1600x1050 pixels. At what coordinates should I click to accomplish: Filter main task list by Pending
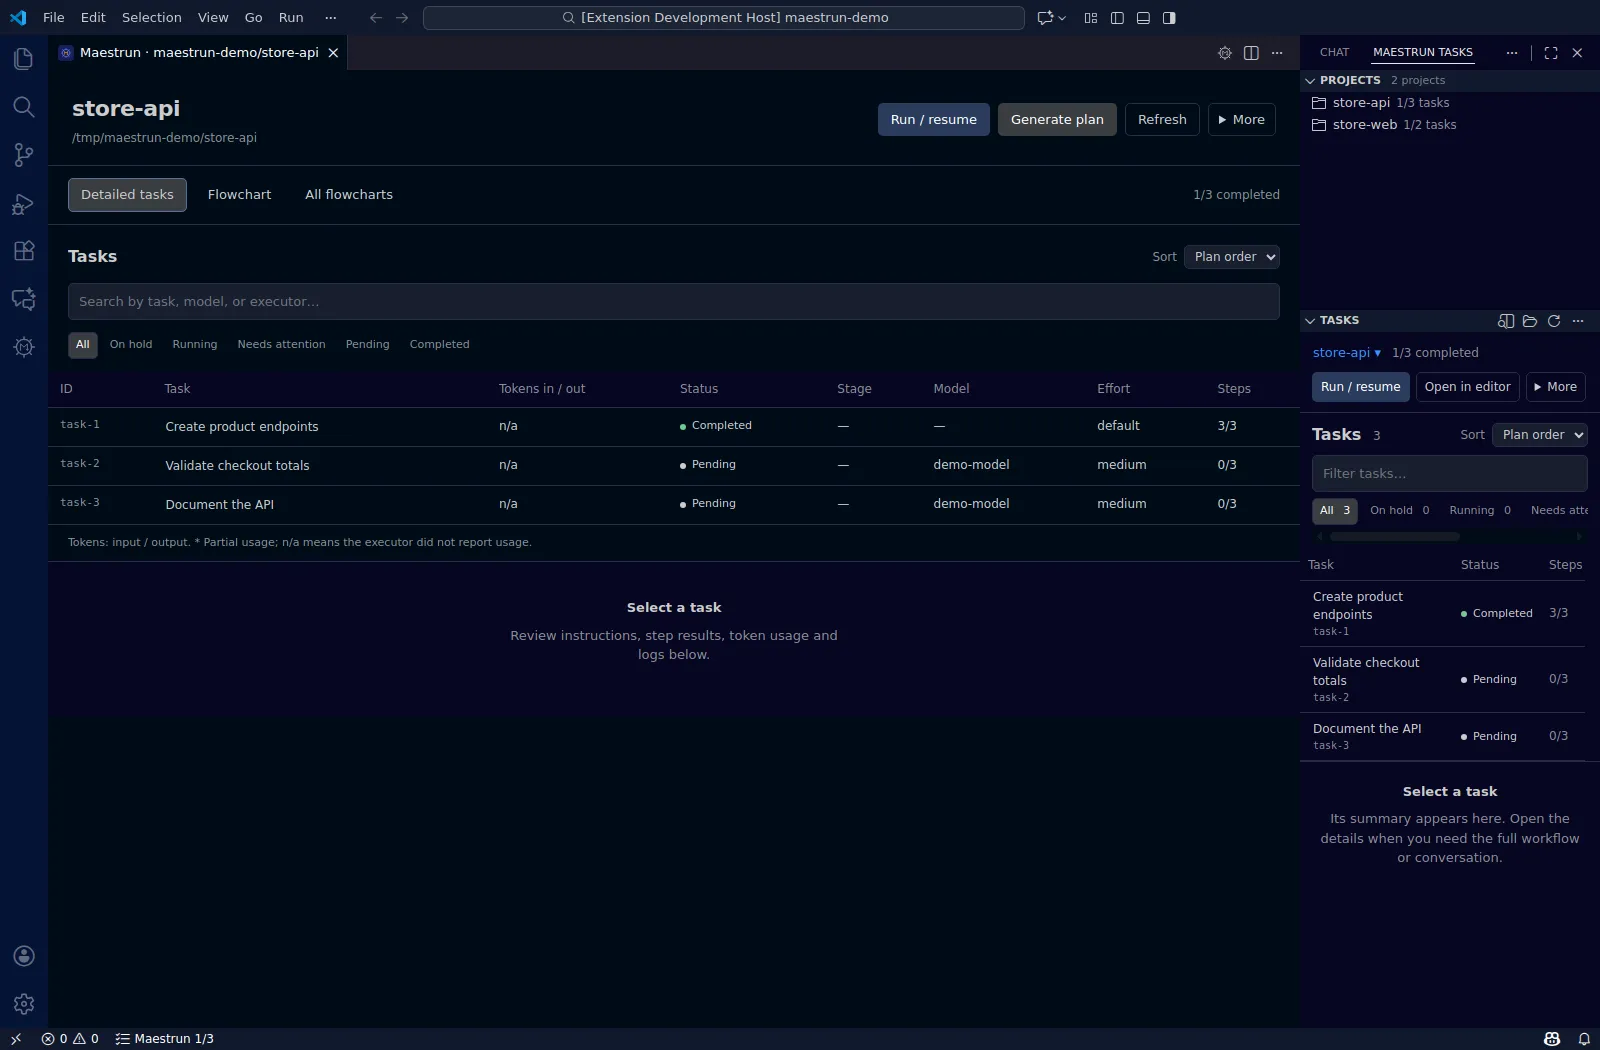click(x=367, y=345)
